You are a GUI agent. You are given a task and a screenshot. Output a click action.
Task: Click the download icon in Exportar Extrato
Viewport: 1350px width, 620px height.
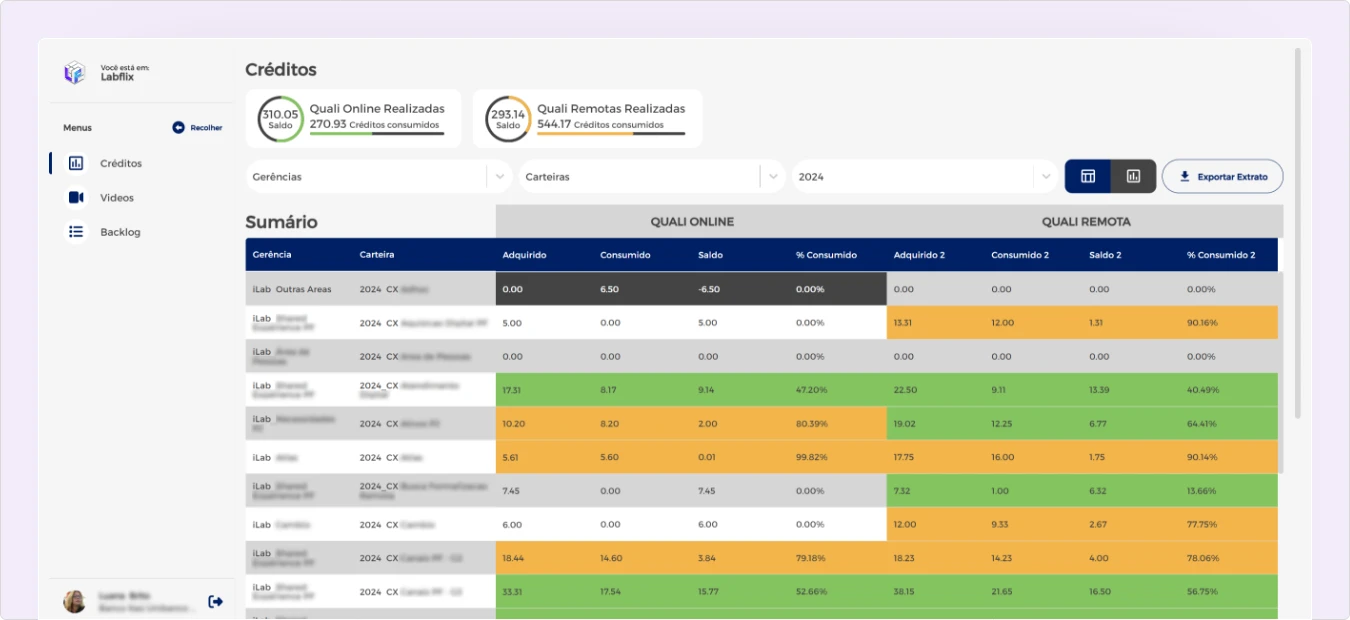pyautogui.click(x=1184, y=177)
